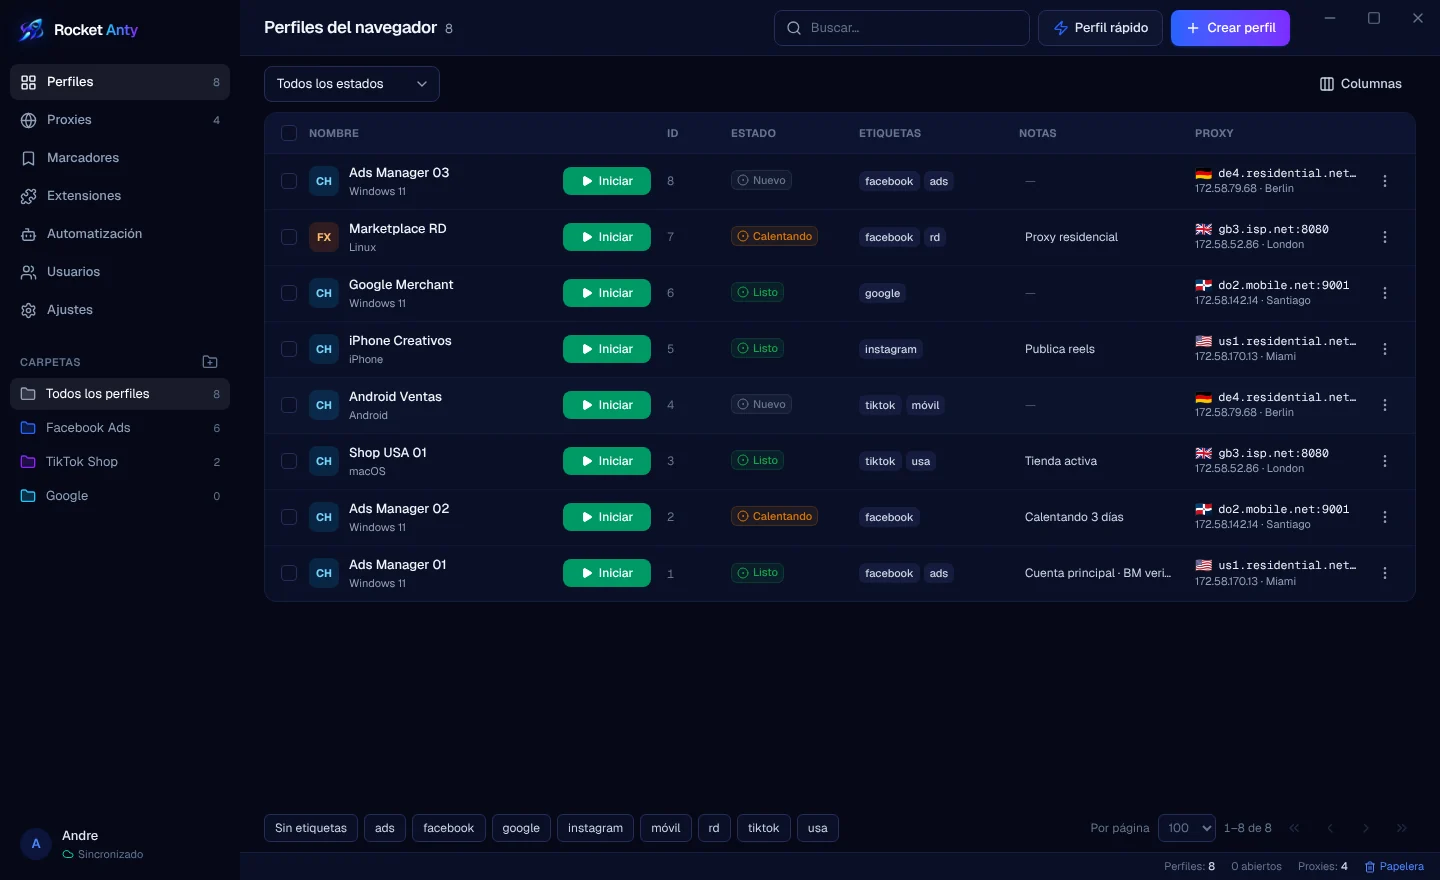The width and height of the screenshot is (1440, 880).
Task: Open the three-dot menu for Marketplace RD
Action: point(1385,237)
